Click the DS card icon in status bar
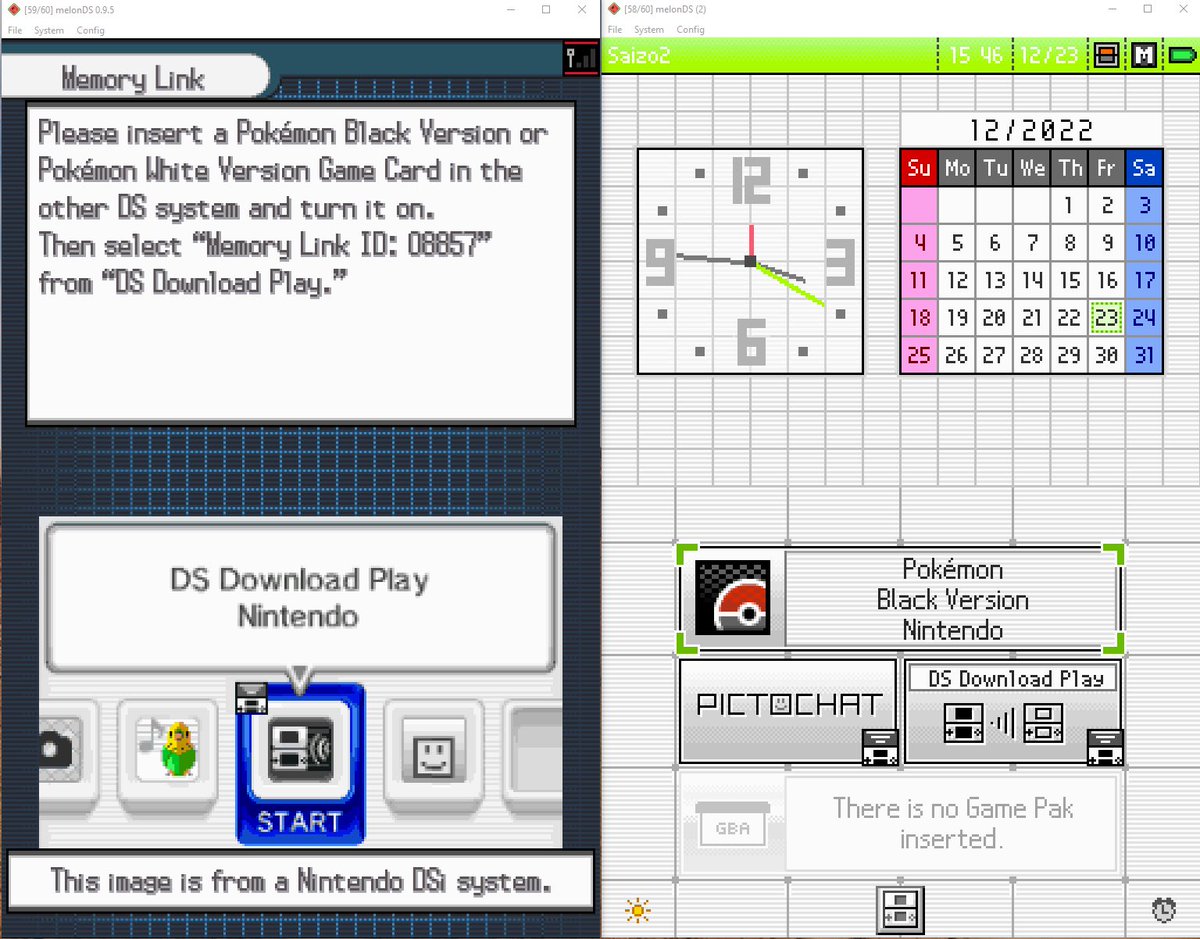The width and height of the screenshot is (1200, 939). (x=1106, y=55)
